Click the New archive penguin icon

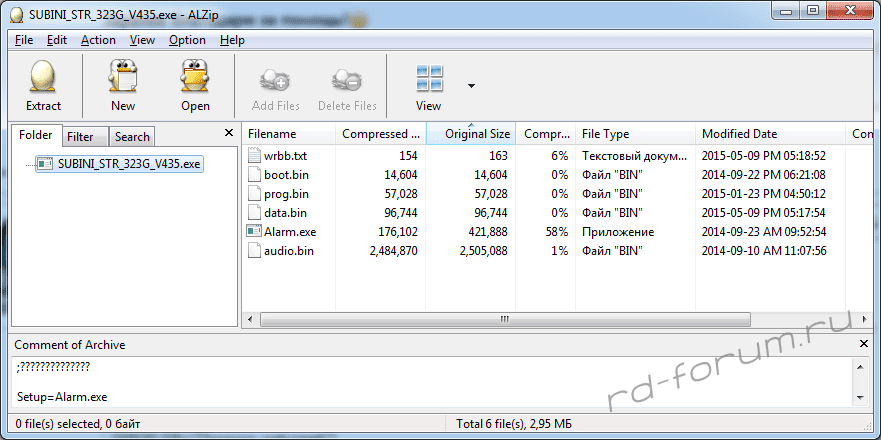click(123, 77)
